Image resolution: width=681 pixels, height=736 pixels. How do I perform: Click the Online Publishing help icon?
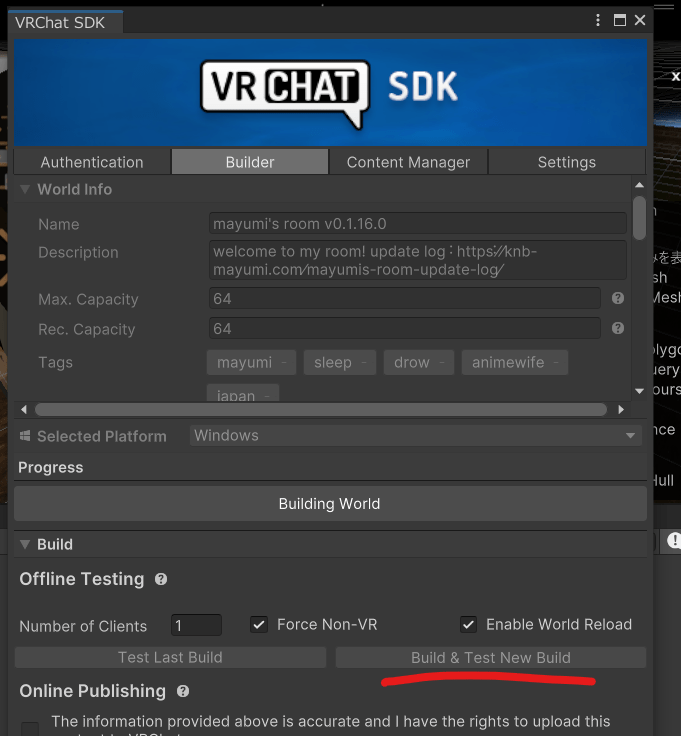183,691
